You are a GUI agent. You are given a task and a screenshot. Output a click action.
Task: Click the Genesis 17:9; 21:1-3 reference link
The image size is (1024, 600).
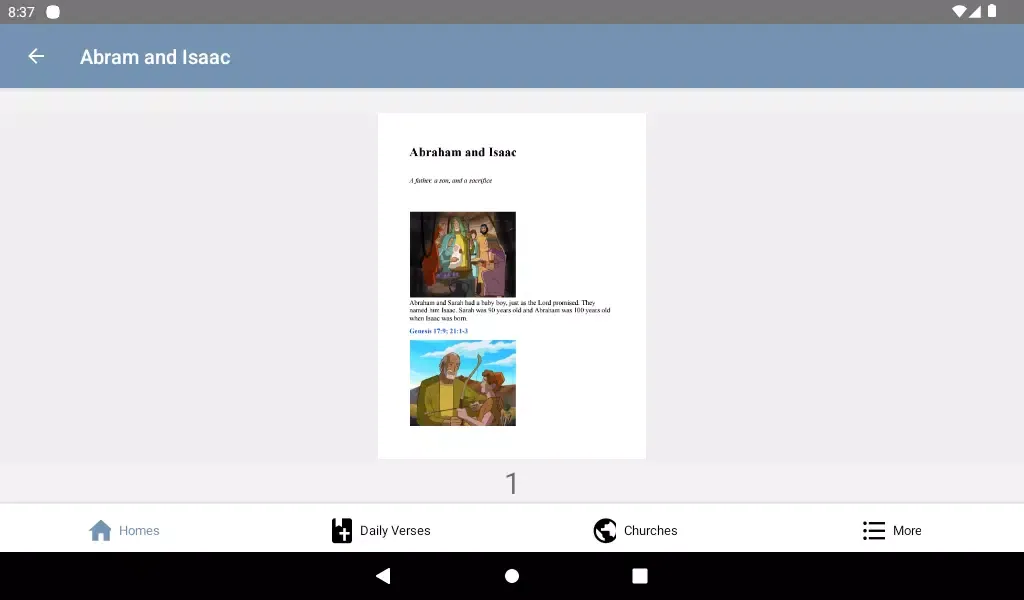(438, 331)
